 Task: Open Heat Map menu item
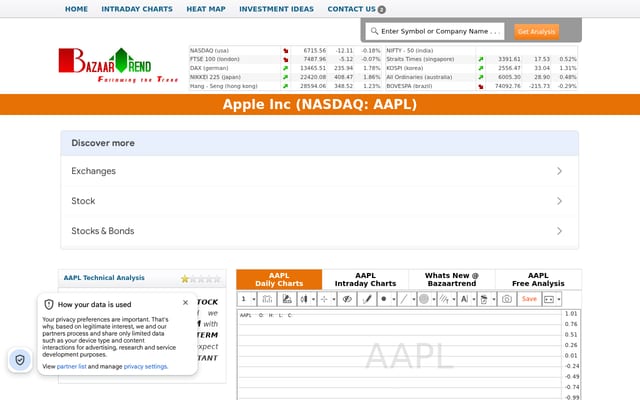point(206,9)
